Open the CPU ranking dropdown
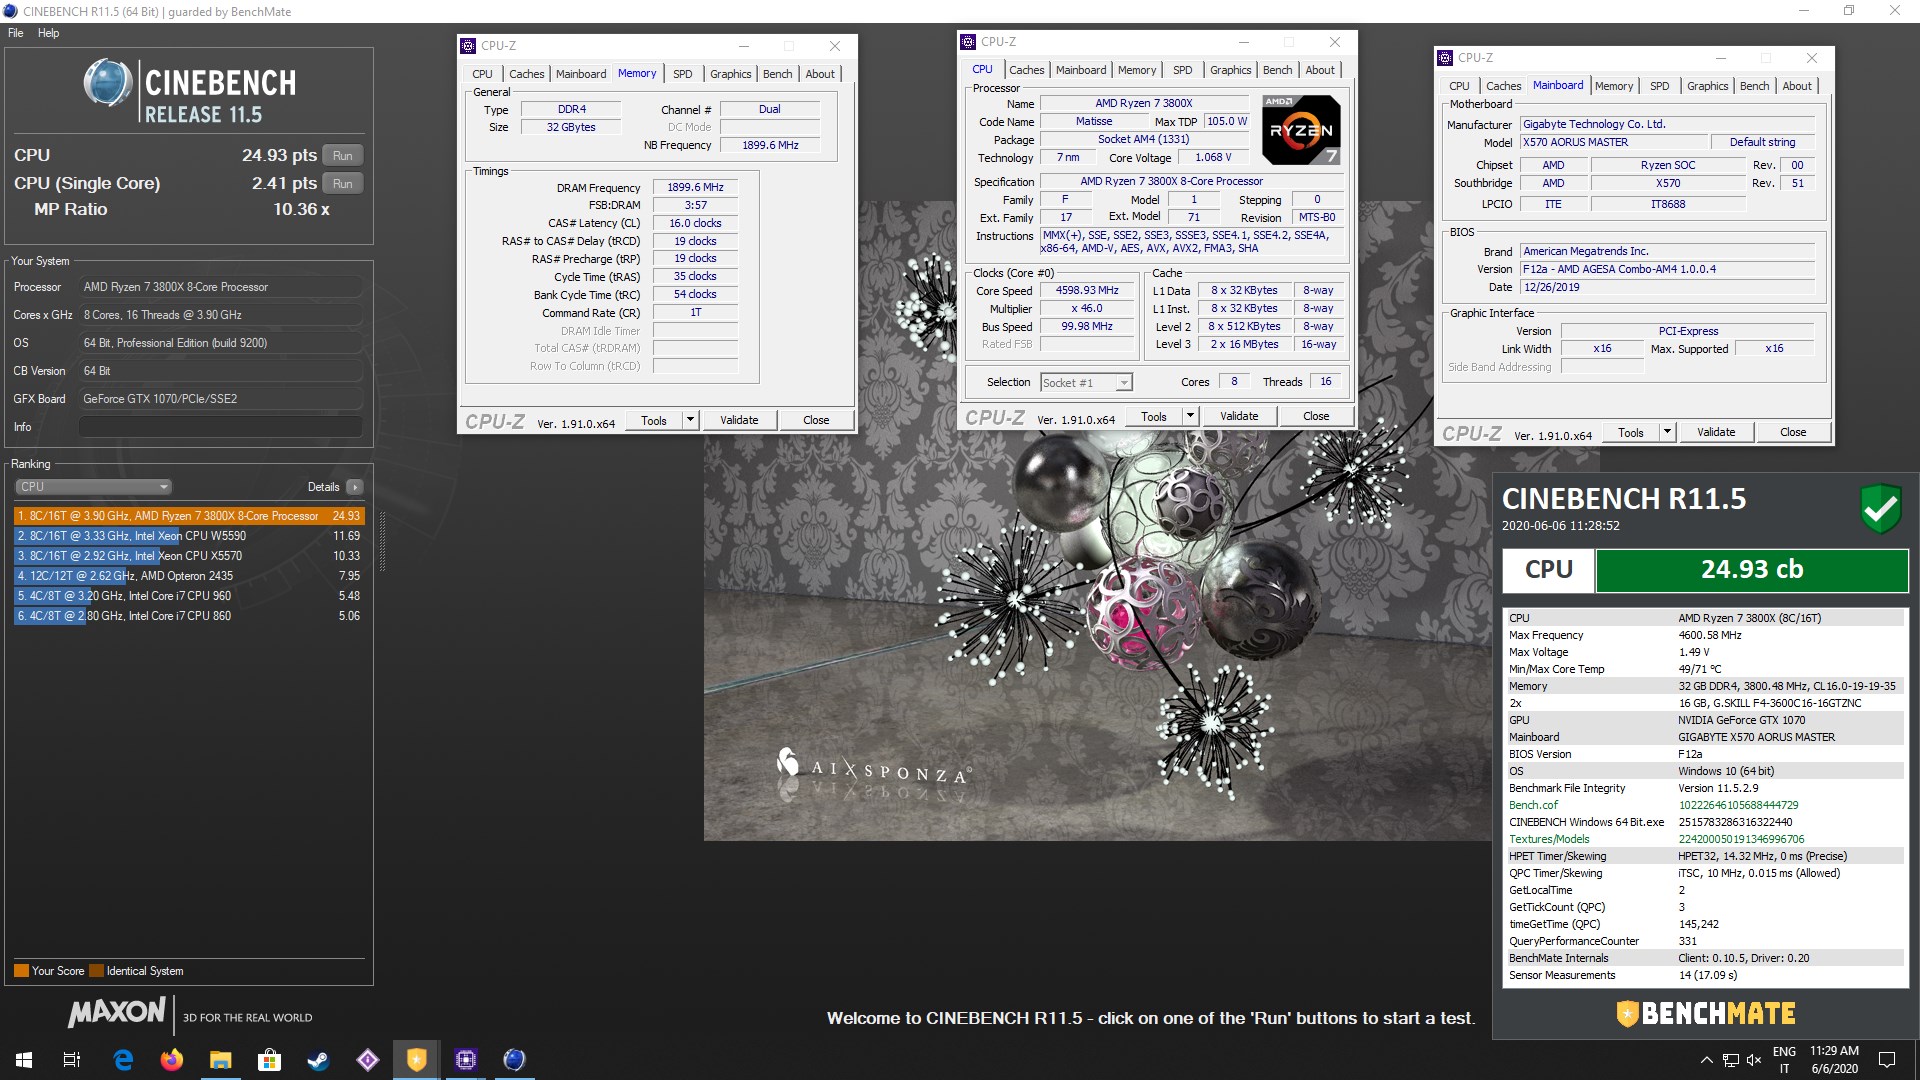 (94, 487)
